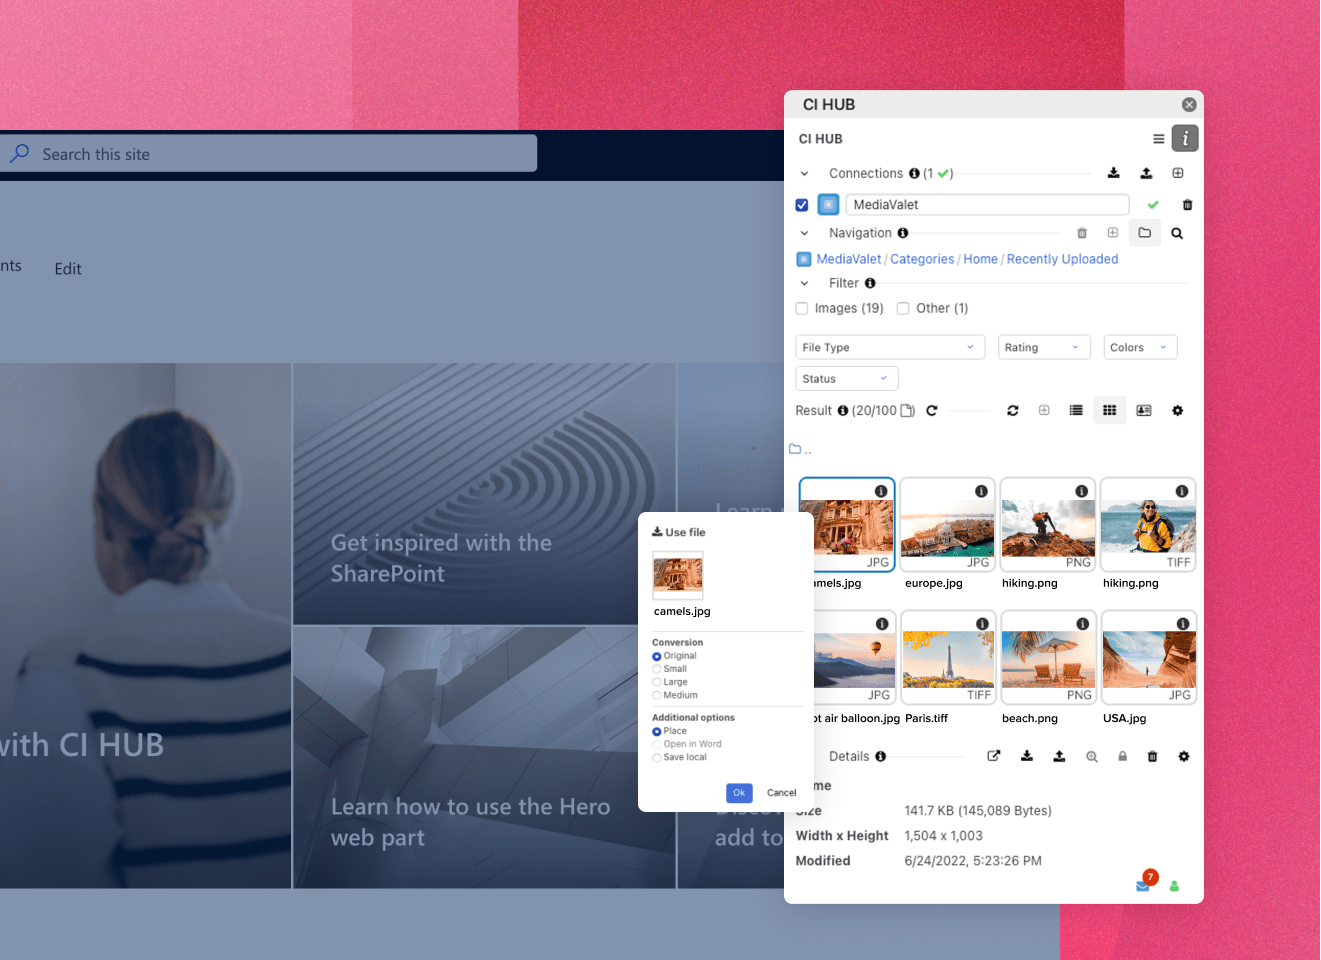Image resolution: width=1321 pixels, height=960 pixels.
Task: Open the Rating dropdown
Action: [1044, 347]
